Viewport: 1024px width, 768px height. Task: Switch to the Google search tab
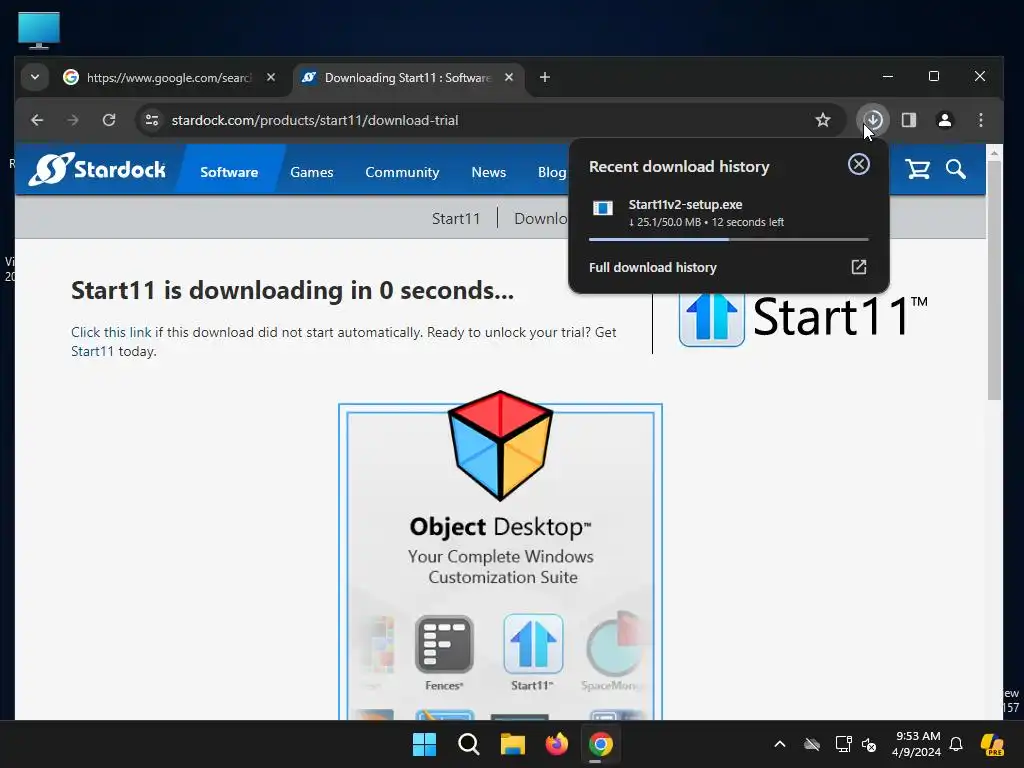[168, 77]
